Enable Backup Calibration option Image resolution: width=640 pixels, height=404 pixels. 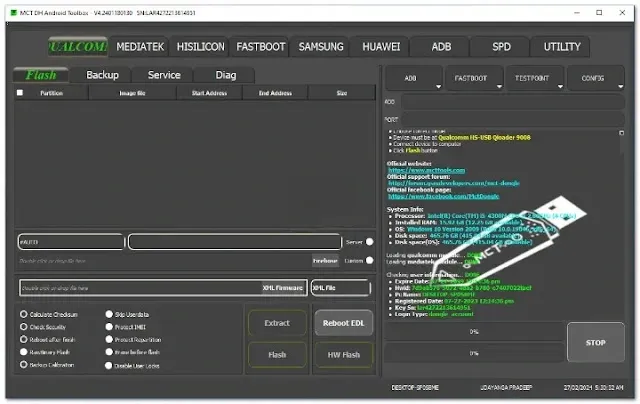click(x=24, y=364)
